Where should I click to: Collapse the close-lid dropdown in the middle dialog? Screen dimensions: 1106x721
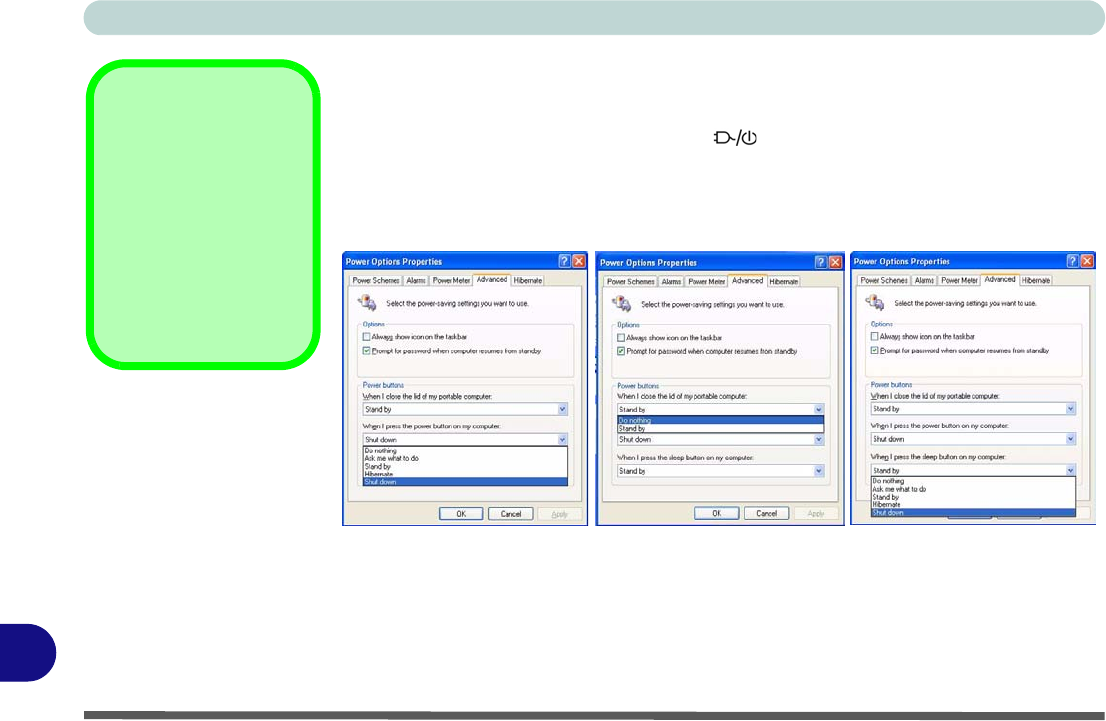[x=818, y=409]
